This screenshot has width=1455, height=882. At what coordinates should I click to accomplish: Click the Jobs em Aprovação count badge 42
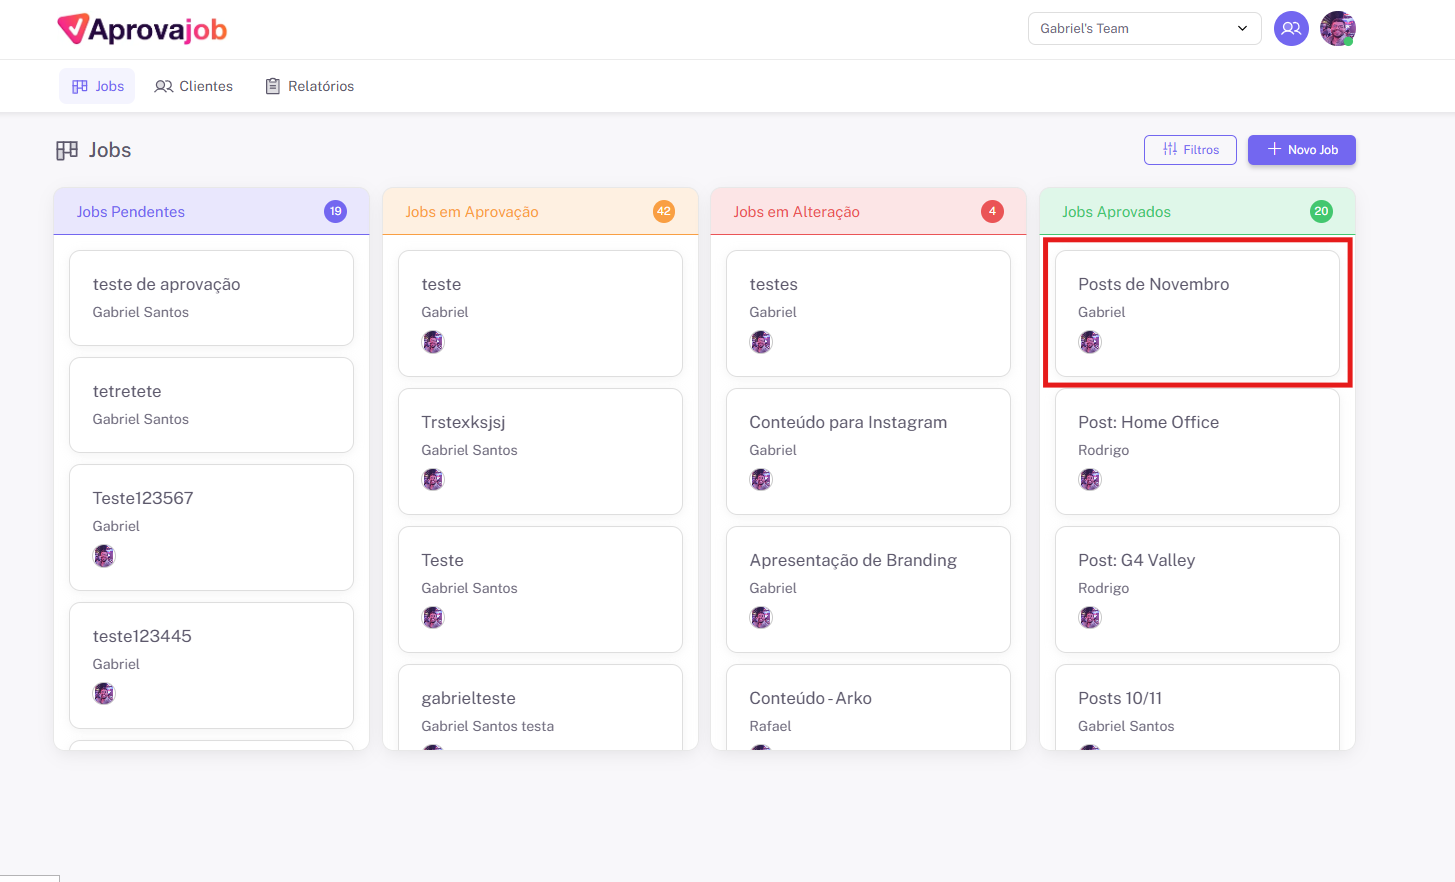click(664, 211)
